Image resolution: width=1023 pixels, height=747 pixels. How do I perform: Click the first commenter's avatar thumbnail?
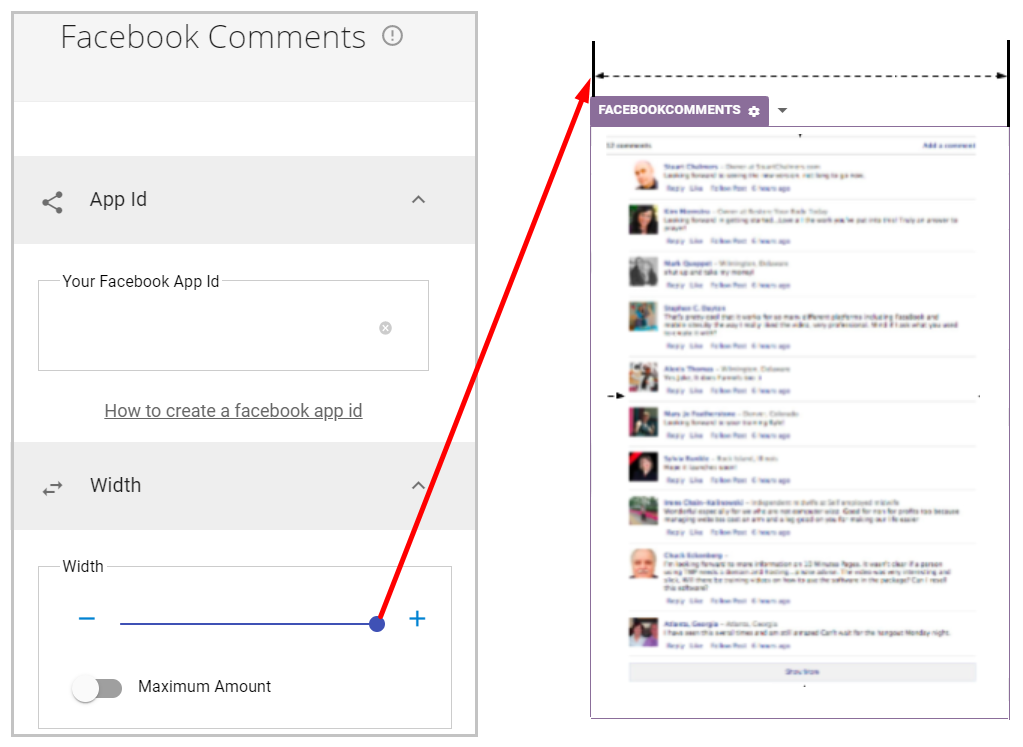[x=644, y=175]
